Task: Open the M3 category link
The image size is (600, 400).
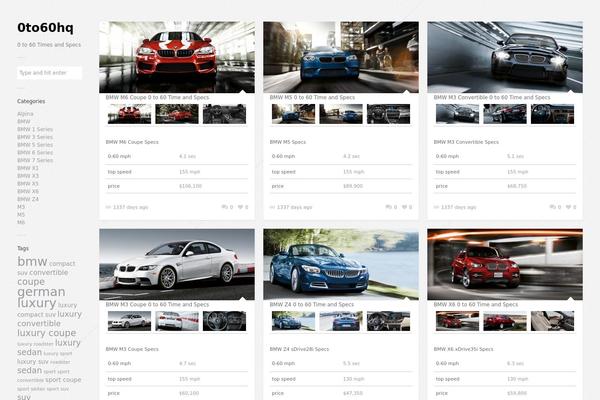Action: coord(21,207)
